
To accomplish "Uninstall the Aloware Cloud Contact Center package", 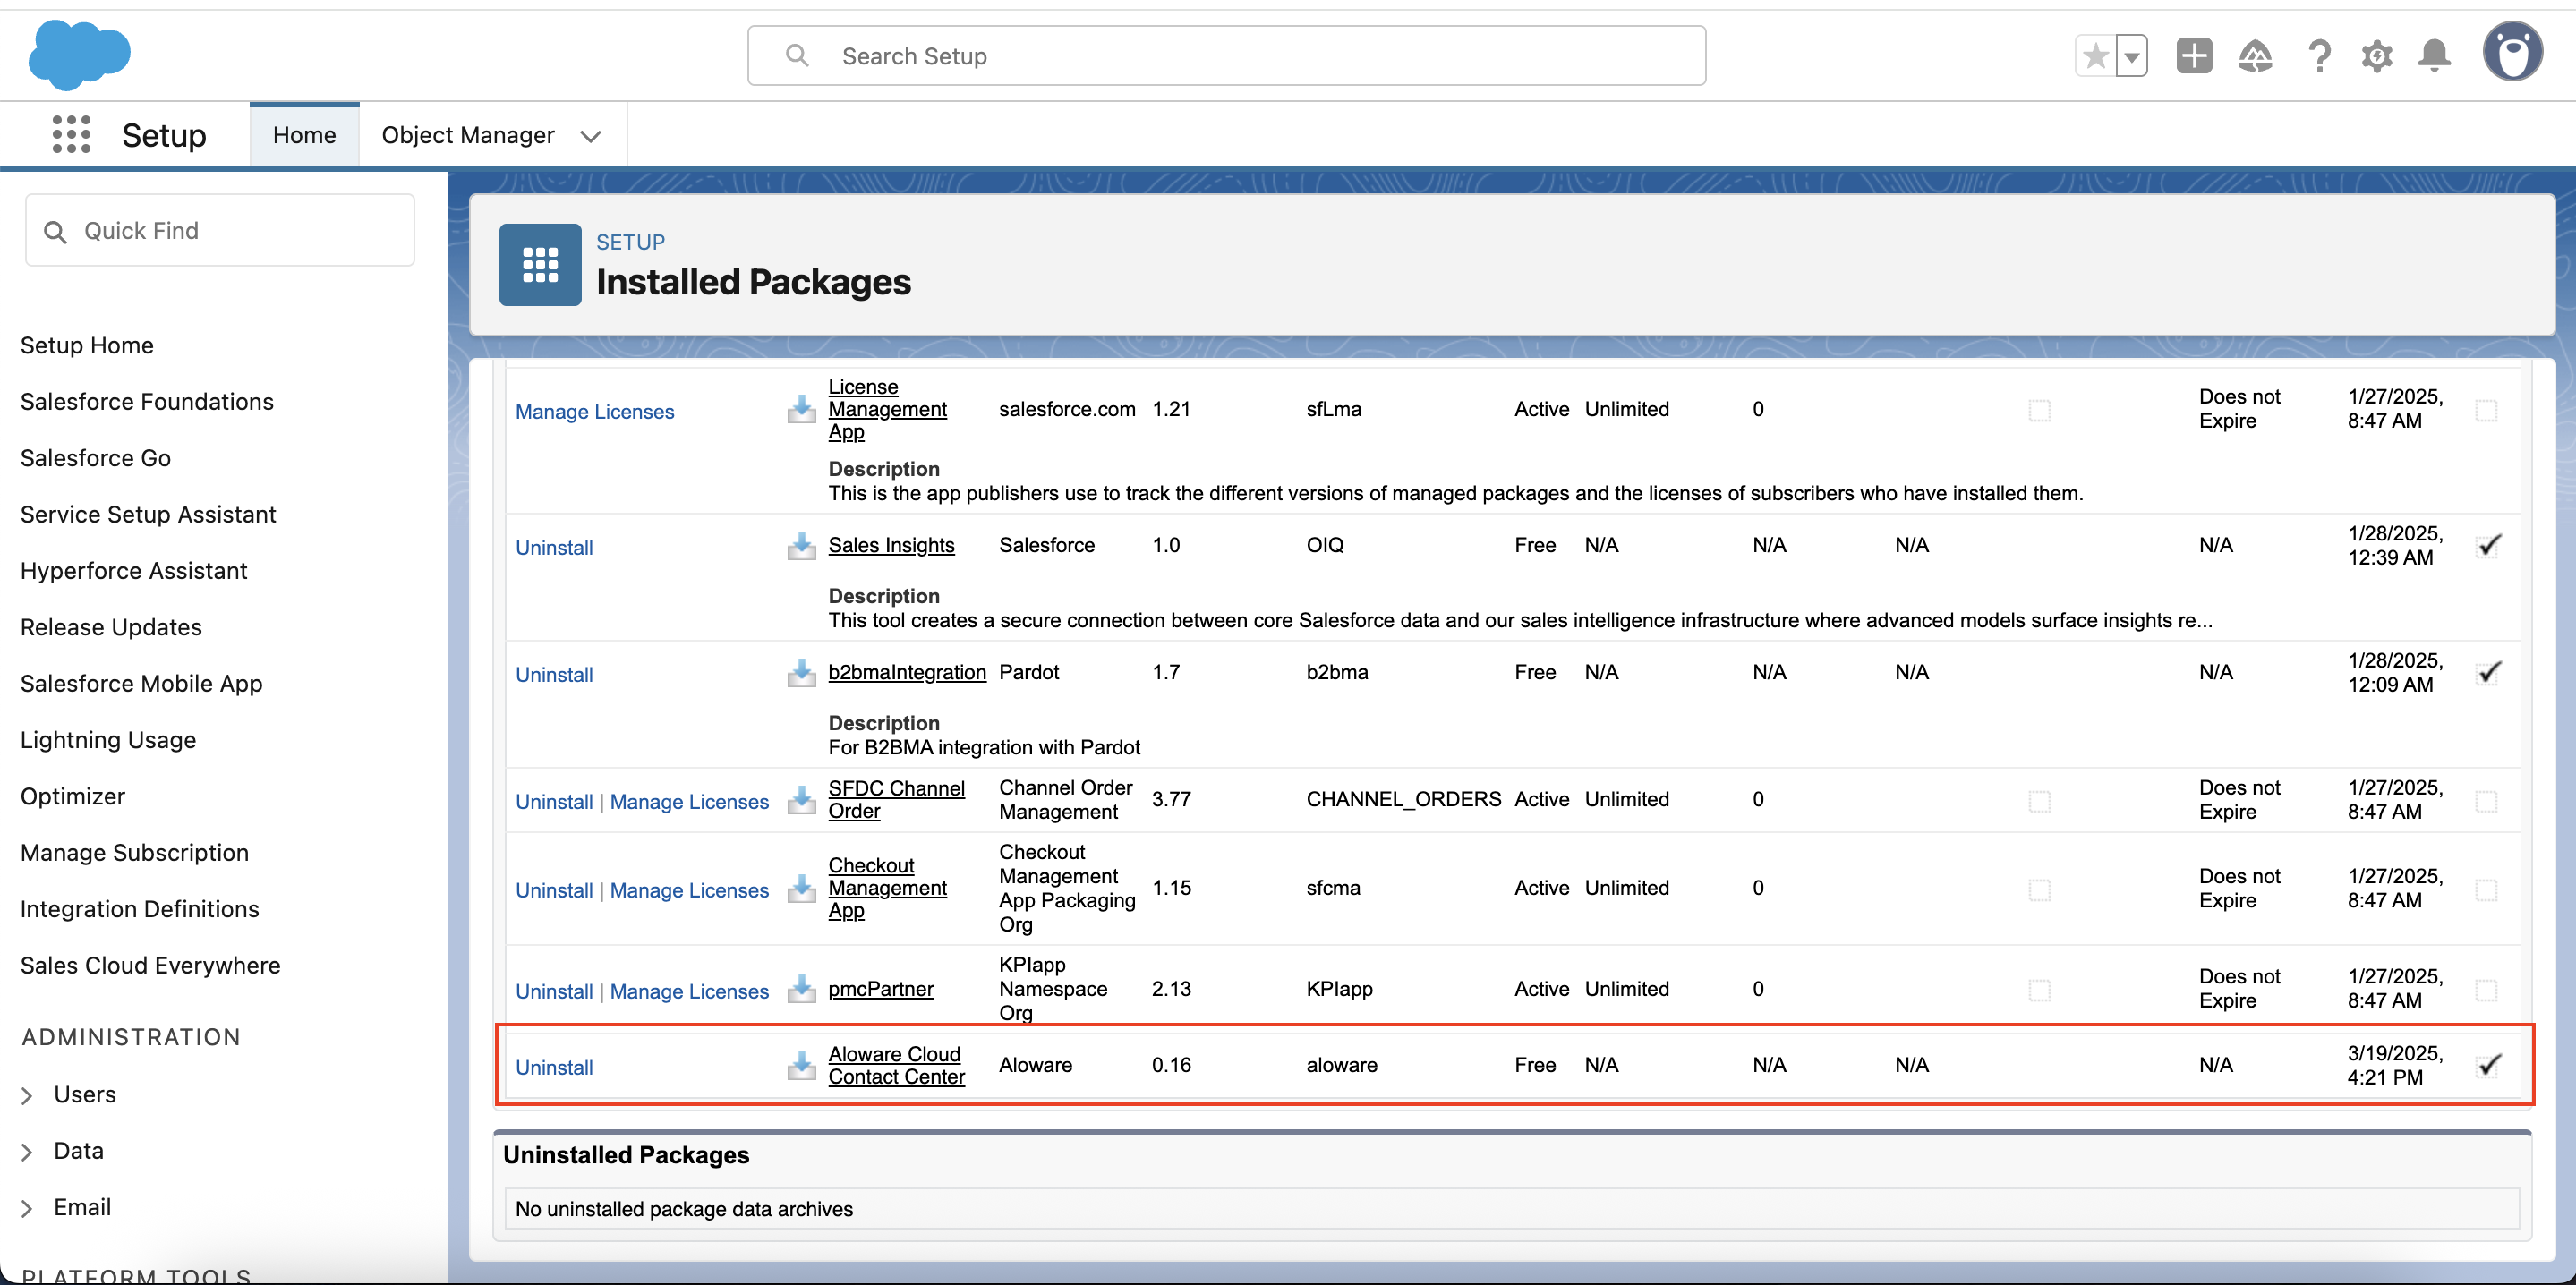I will pyautogui.click(x=554, y=1068).
